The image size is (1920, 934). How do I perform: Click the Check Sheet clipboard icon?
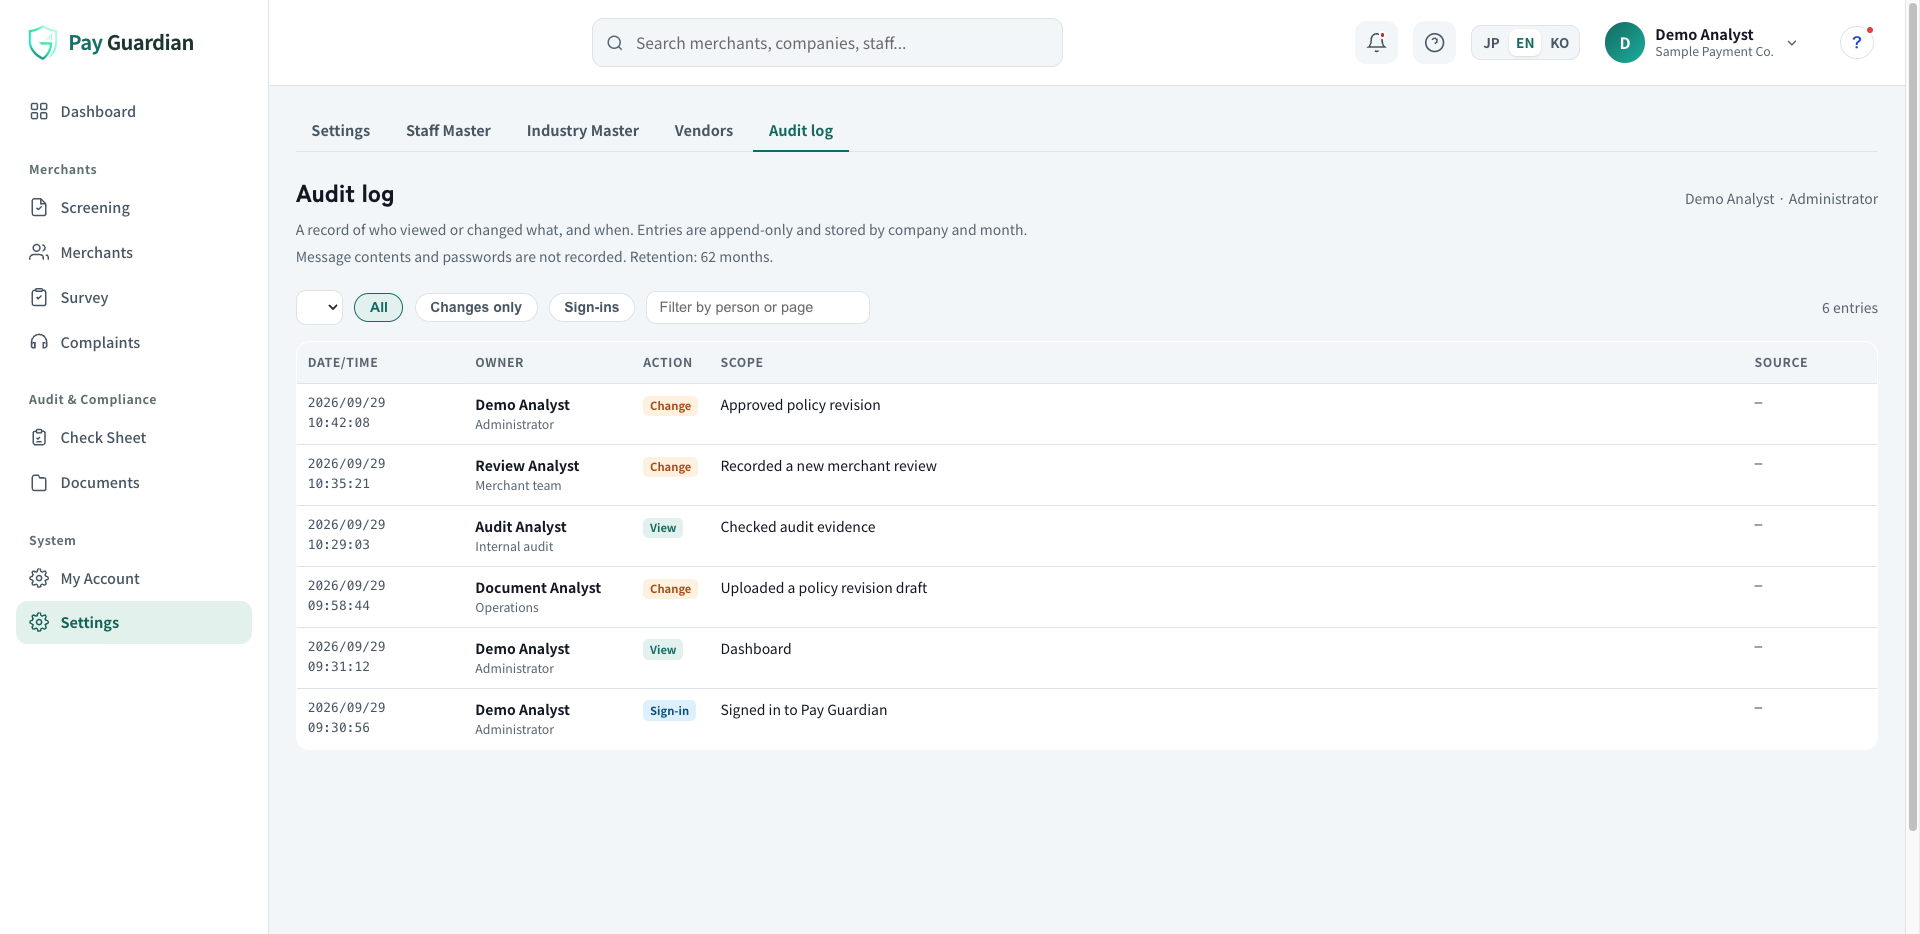pos(39,437)
